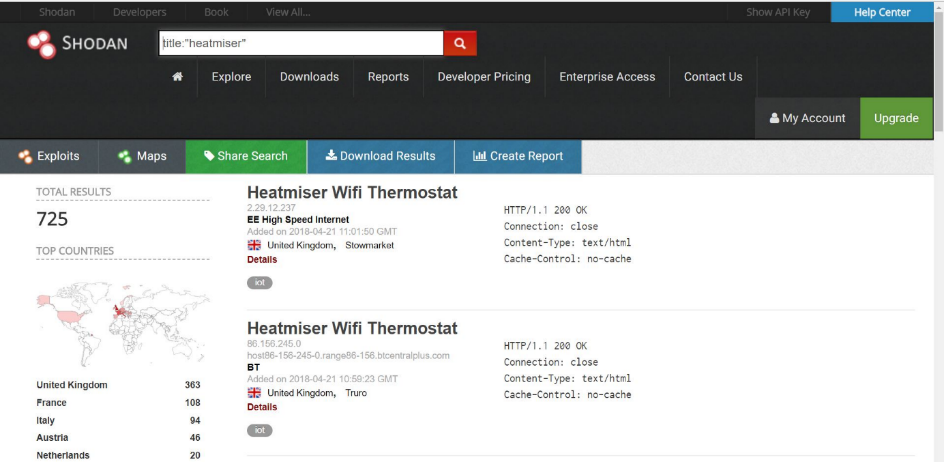Click Create Report button

pos(517,156)
